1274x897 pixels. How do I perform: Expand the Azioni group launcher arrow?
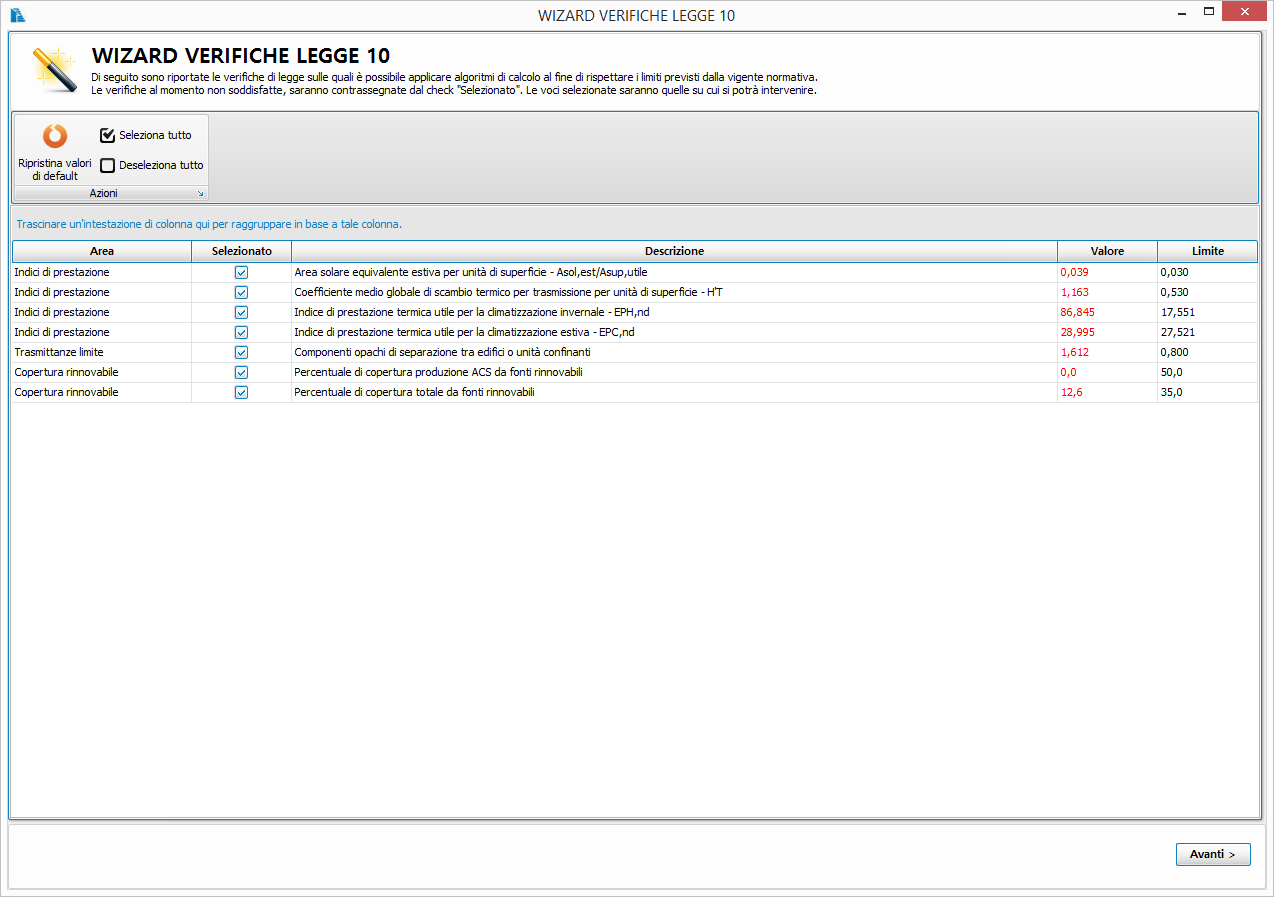[x=200, y=194]
